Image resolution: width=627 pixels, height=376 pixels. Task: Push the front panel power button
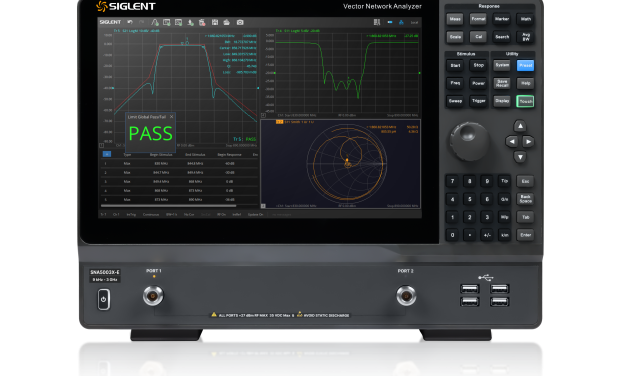104,300
